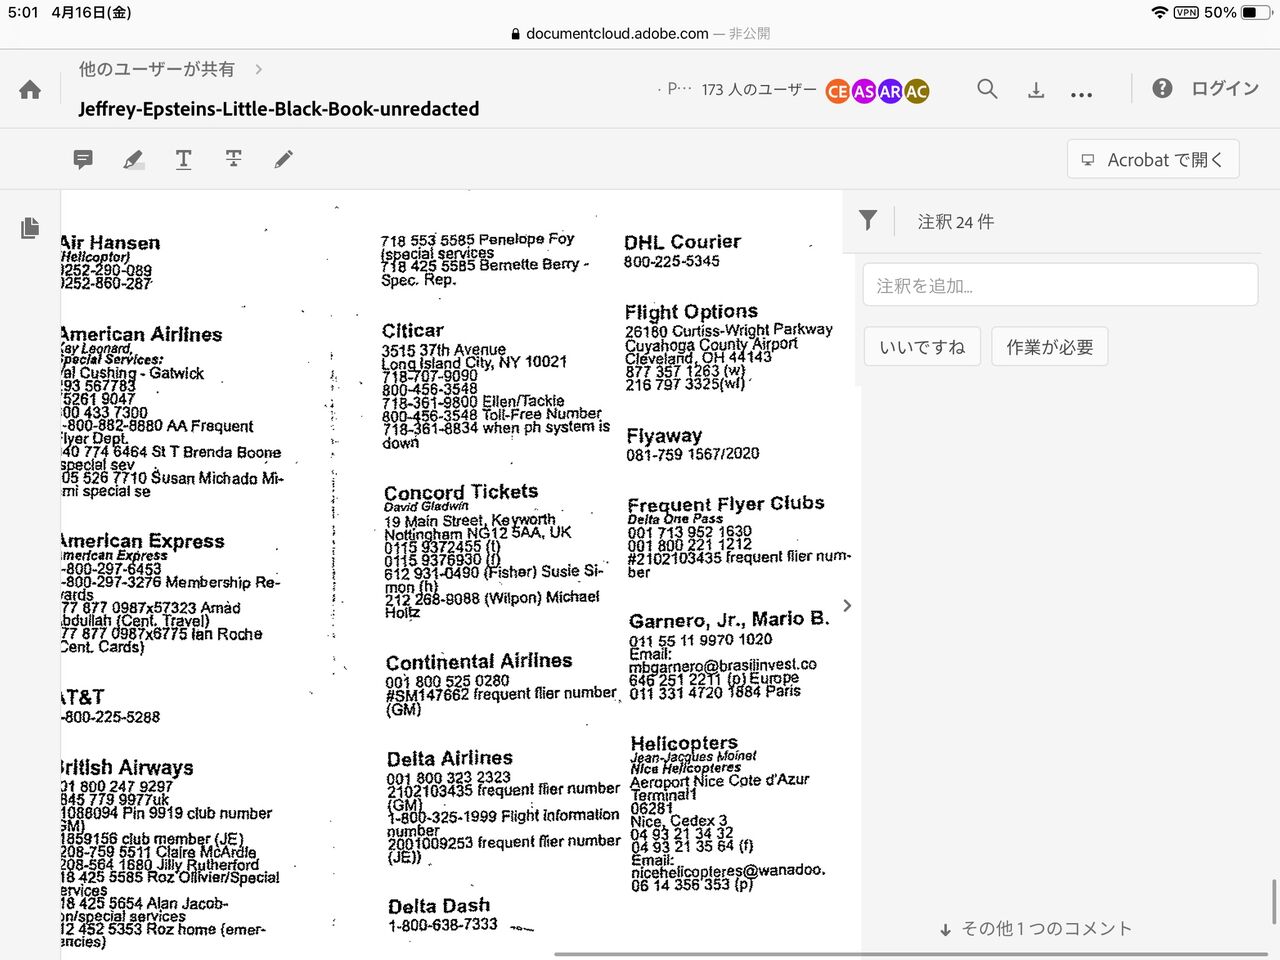The width and height of the screenshot is (1280, 960).
Task: Click the horizontal scrollbar at page bottom
Action: [912, 954]
